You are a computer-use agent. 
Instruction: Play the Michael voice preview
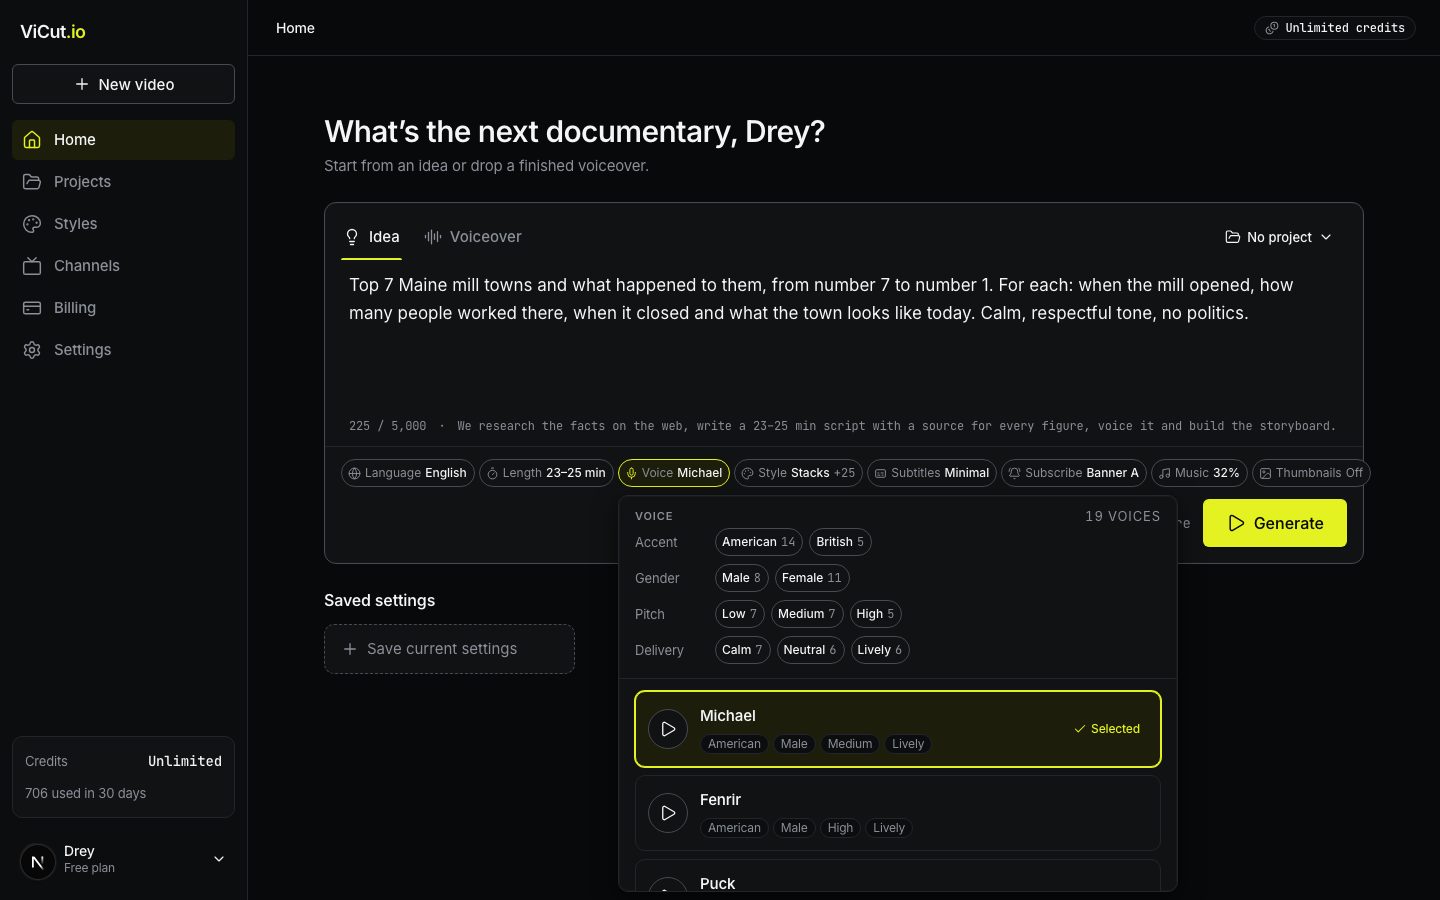pyautogui.click(x=668, y=729)
